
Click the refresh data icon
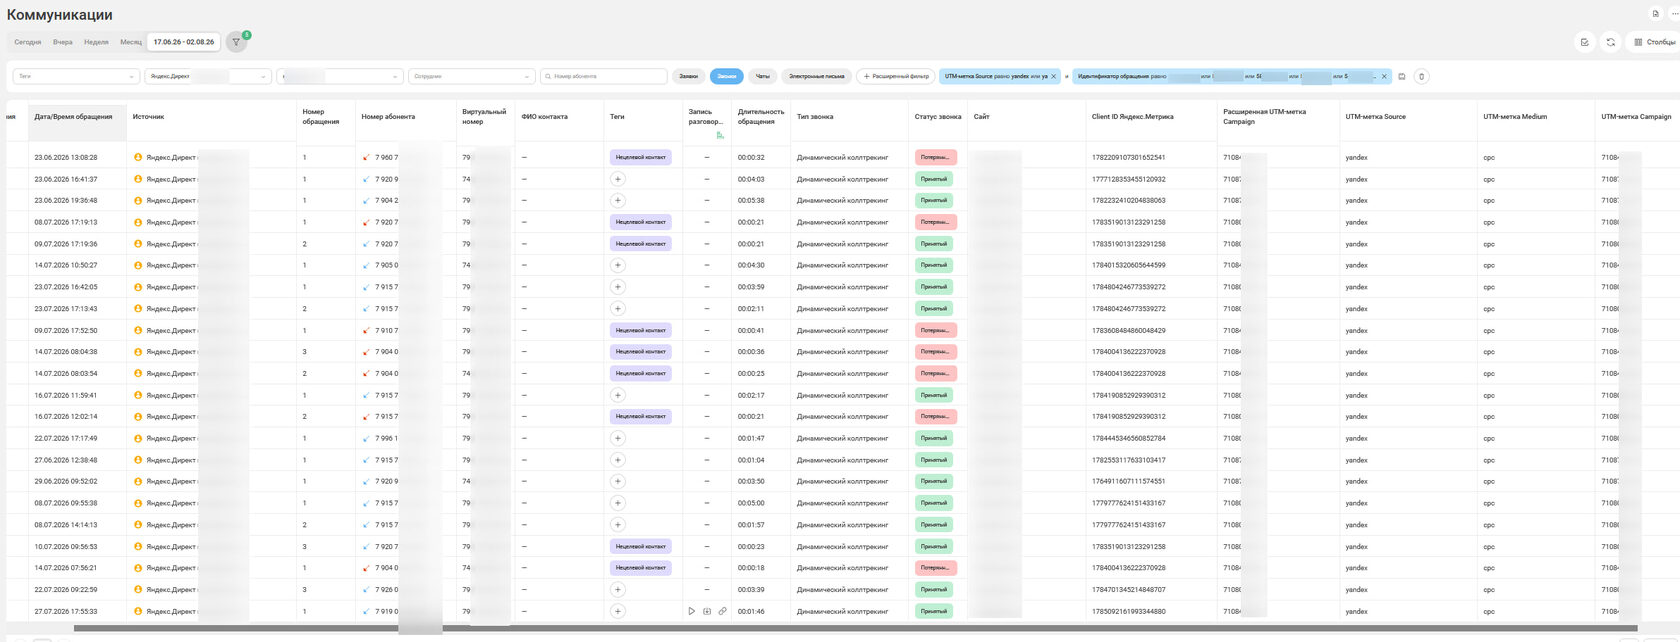tap(1610, 42)
